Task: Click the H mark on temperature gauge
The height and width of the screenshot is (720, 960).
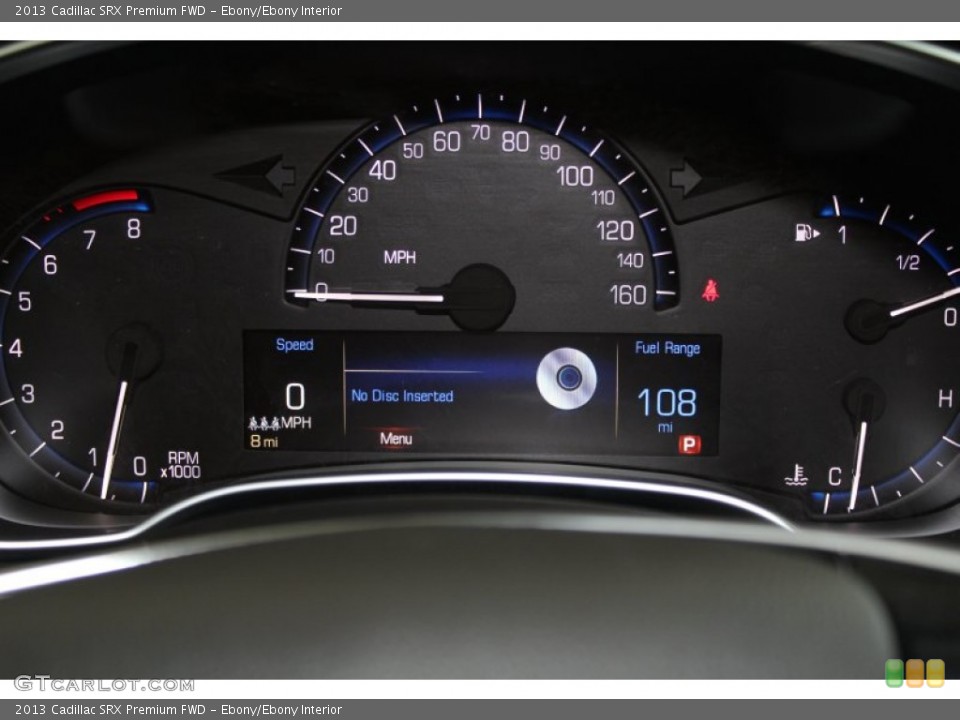Action: (x=945, y=399)
